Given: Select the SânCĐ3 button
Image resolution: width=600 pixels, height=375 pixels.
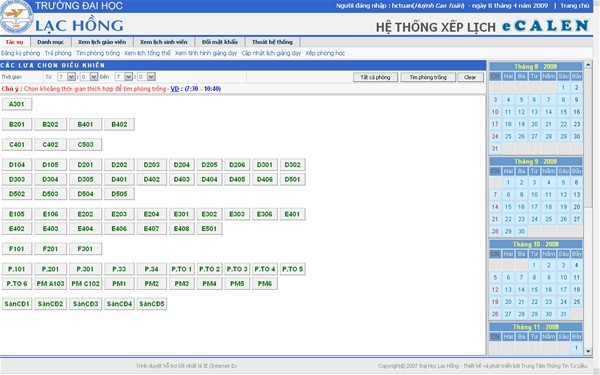Looking at the screenshot, I should pos(85,304).
